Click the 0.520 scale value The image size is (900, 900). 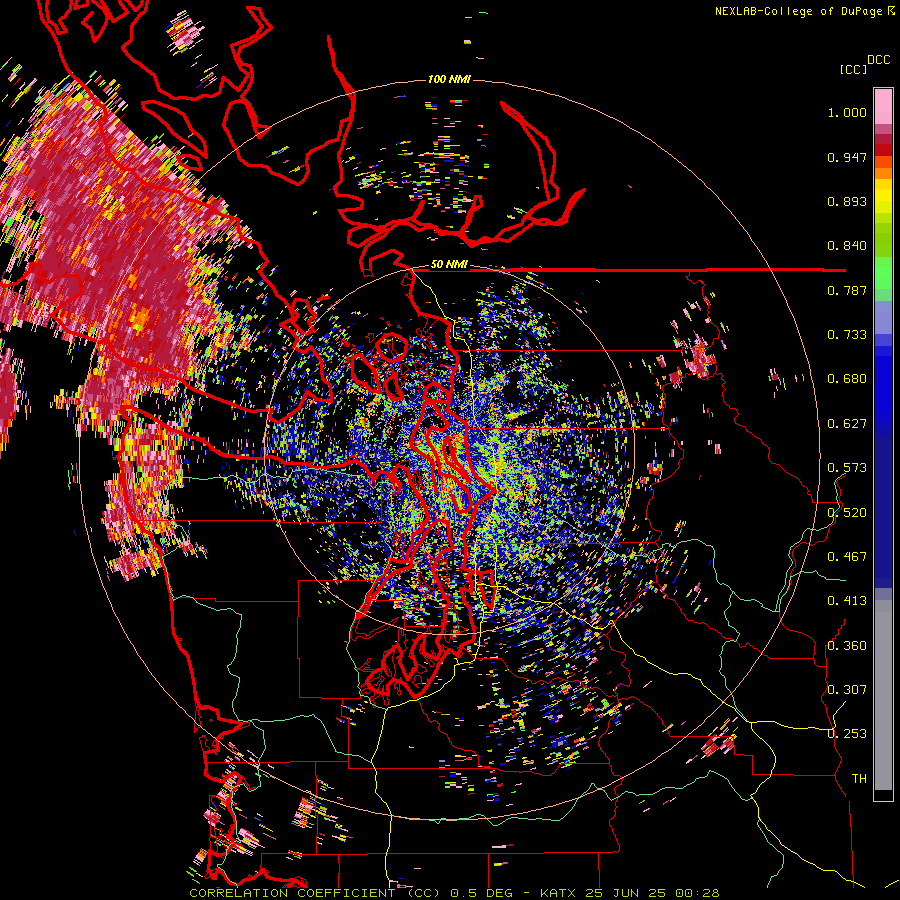847,513
